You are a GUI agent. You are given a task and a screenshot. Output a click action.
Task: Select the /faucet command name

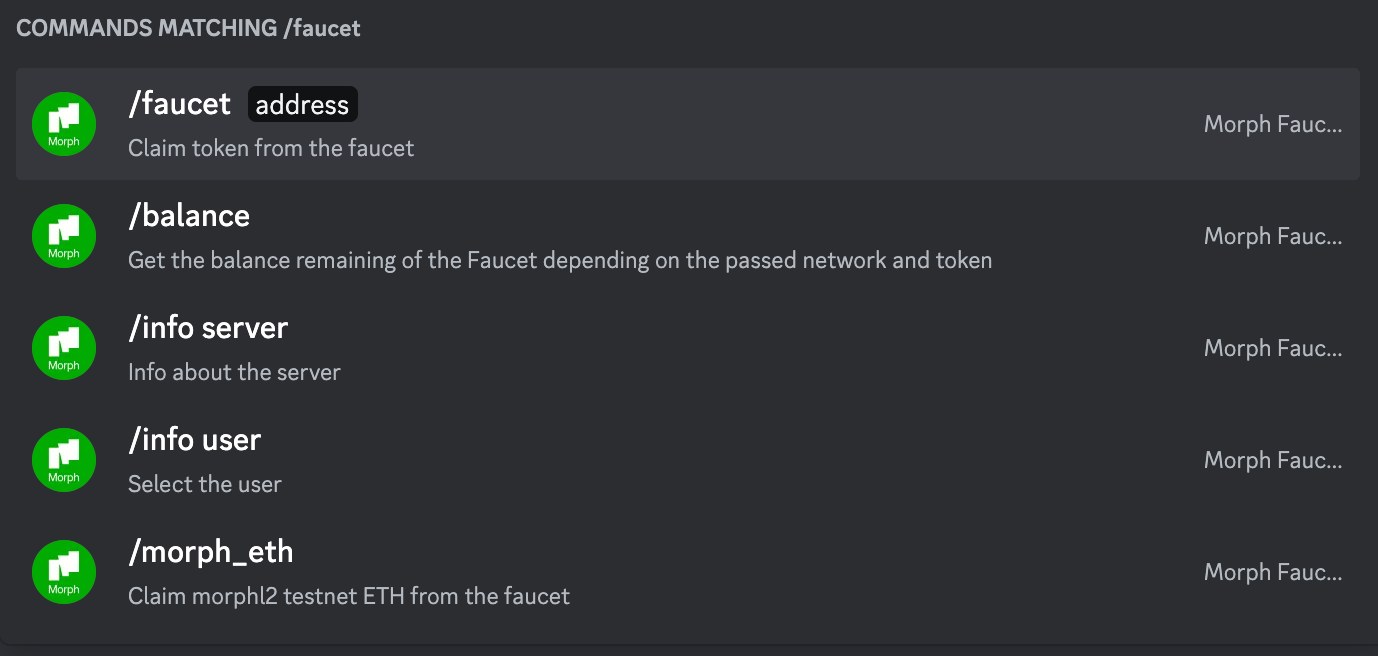(179, 104)
